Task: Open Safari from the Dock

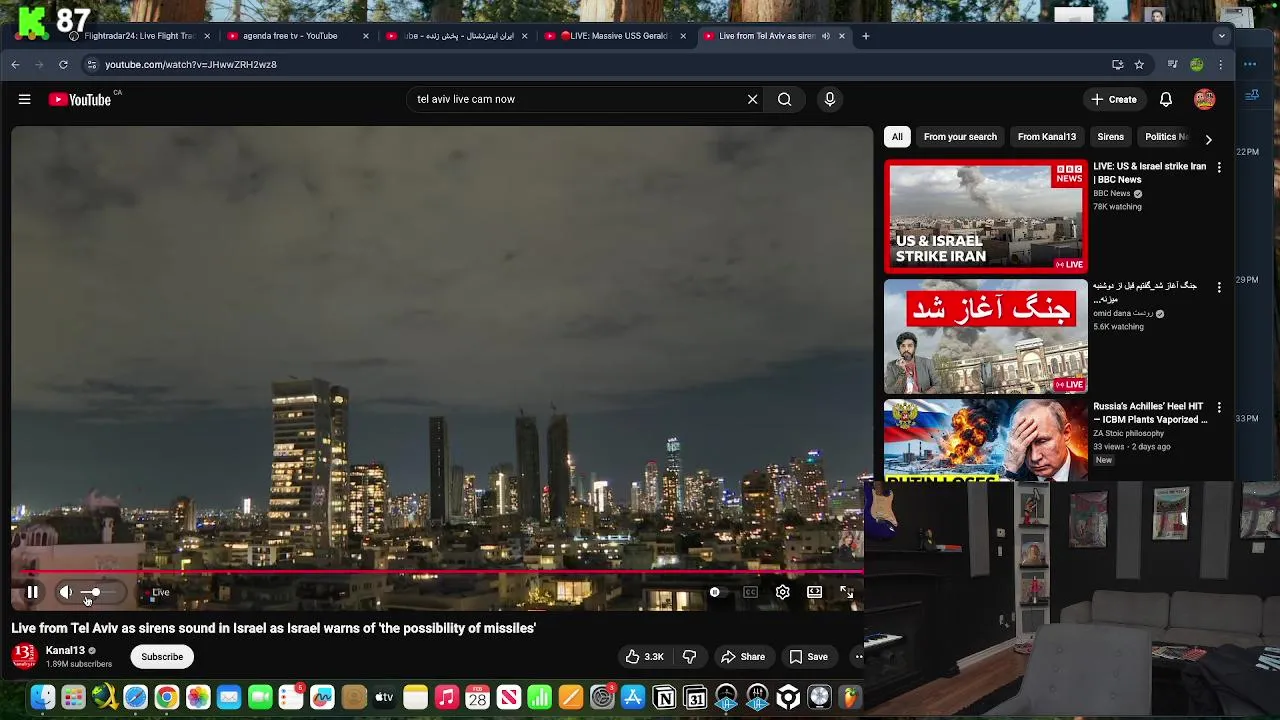Action: coord(135,697)
